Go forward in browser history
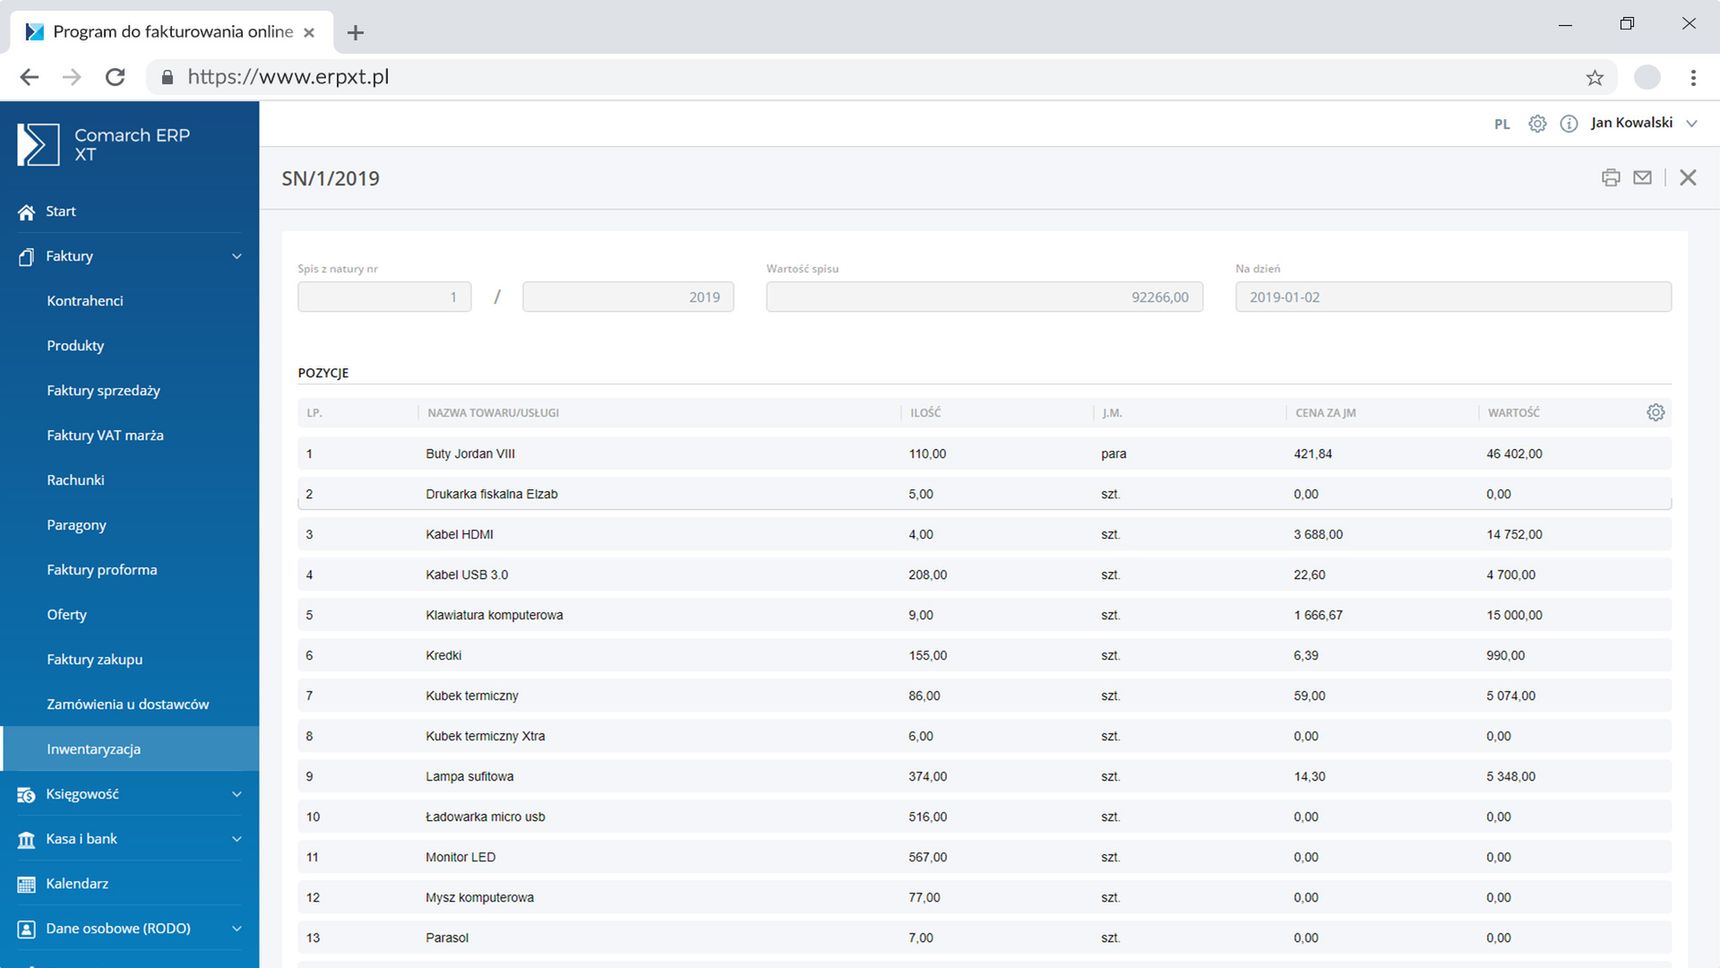This screenshot has width=1720, height=968. tap(72, 77)
